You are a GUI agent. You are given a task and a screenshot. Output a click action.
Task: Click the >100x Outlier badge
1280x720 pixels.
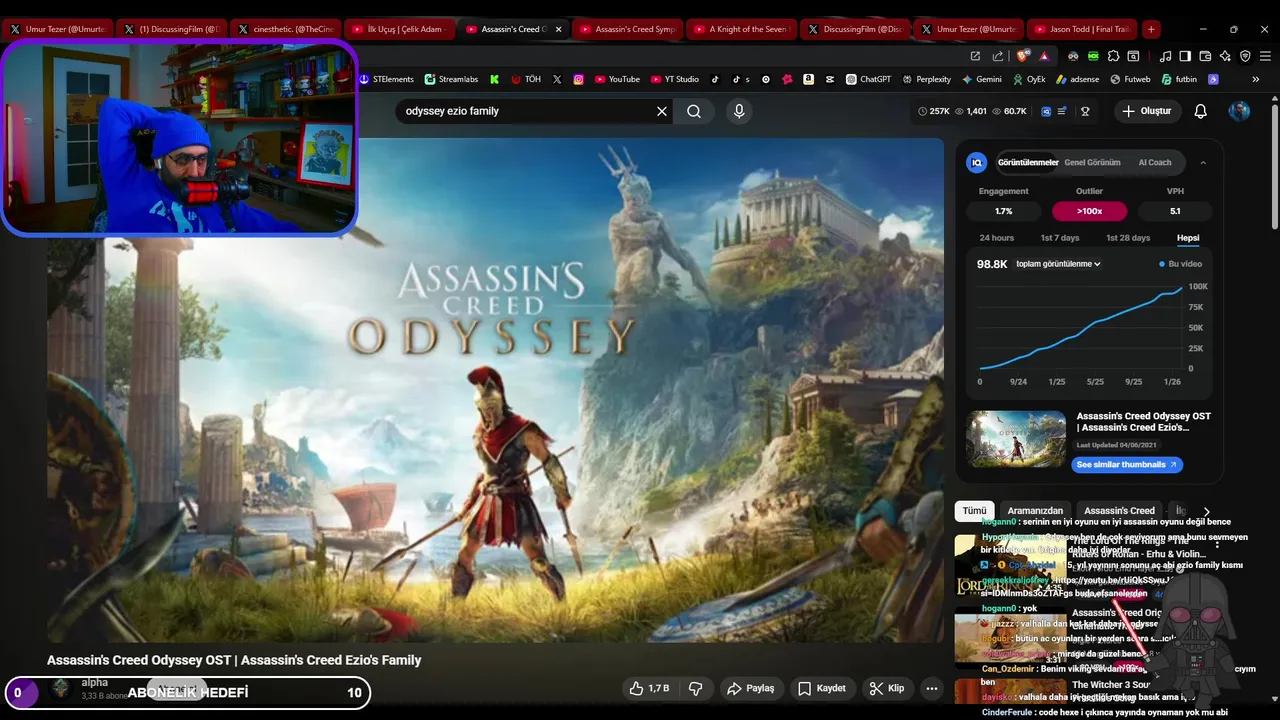point(1089,211)
